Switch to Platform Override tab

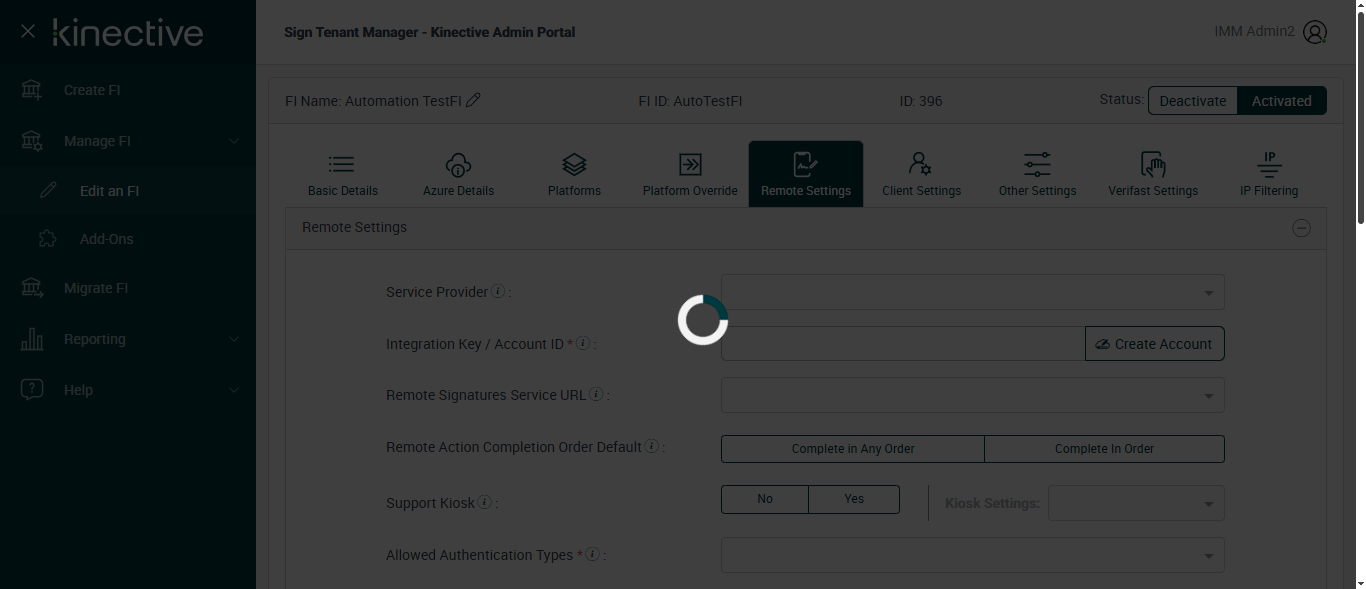pos(690,174)
